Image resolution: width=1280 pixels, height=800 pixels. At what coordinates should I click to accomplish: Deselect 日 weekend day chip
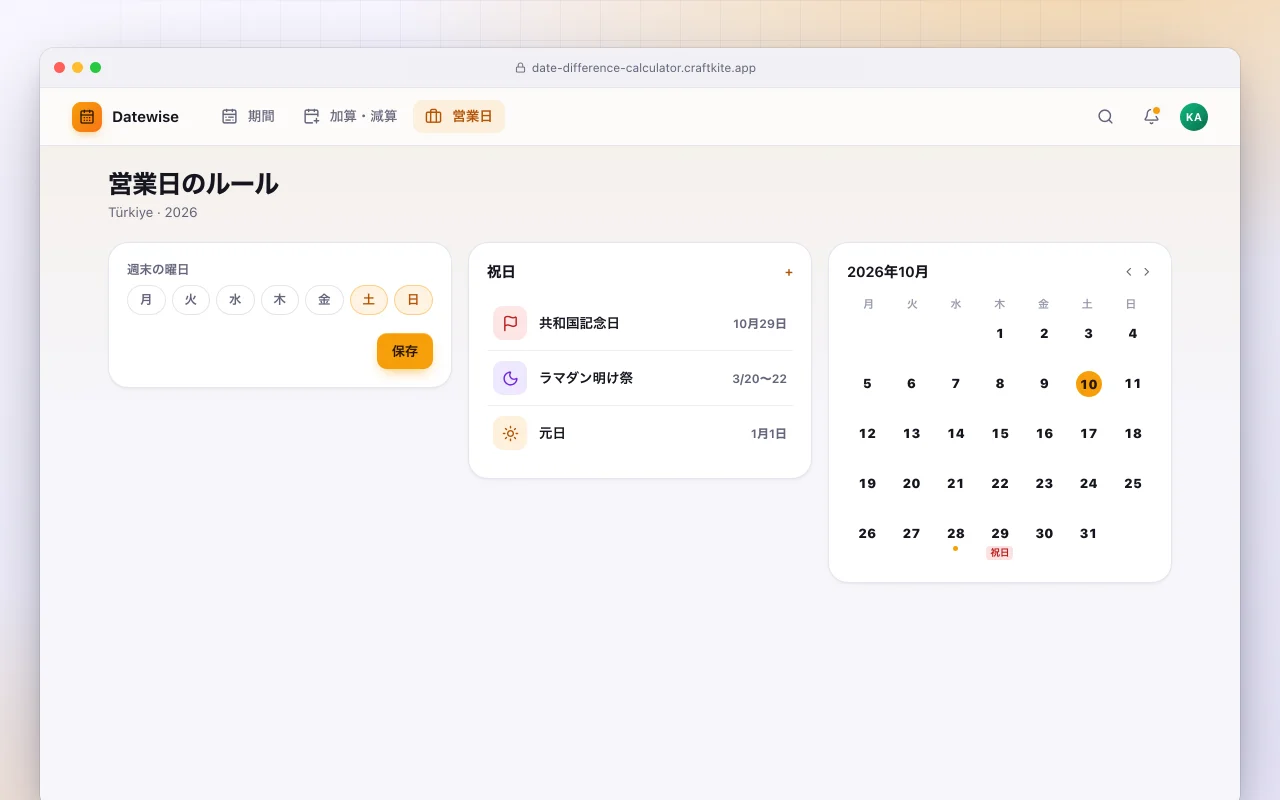(413, 300)
